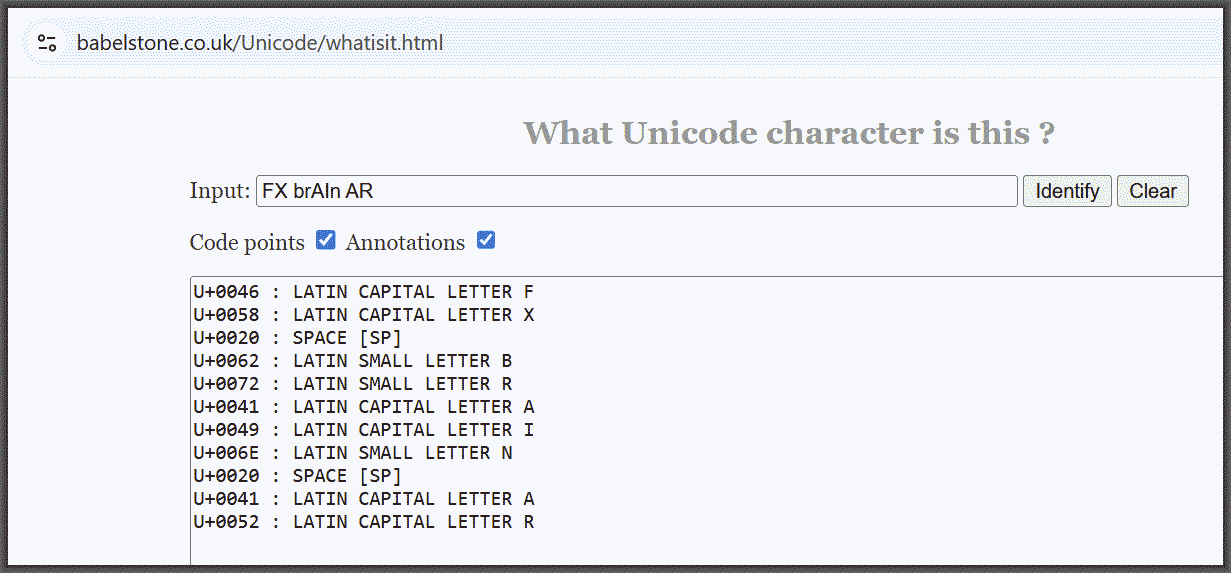Viewport: 1231px width, 573px height.
Task: Click the site information icon in address bar
Action: [47, 43]
